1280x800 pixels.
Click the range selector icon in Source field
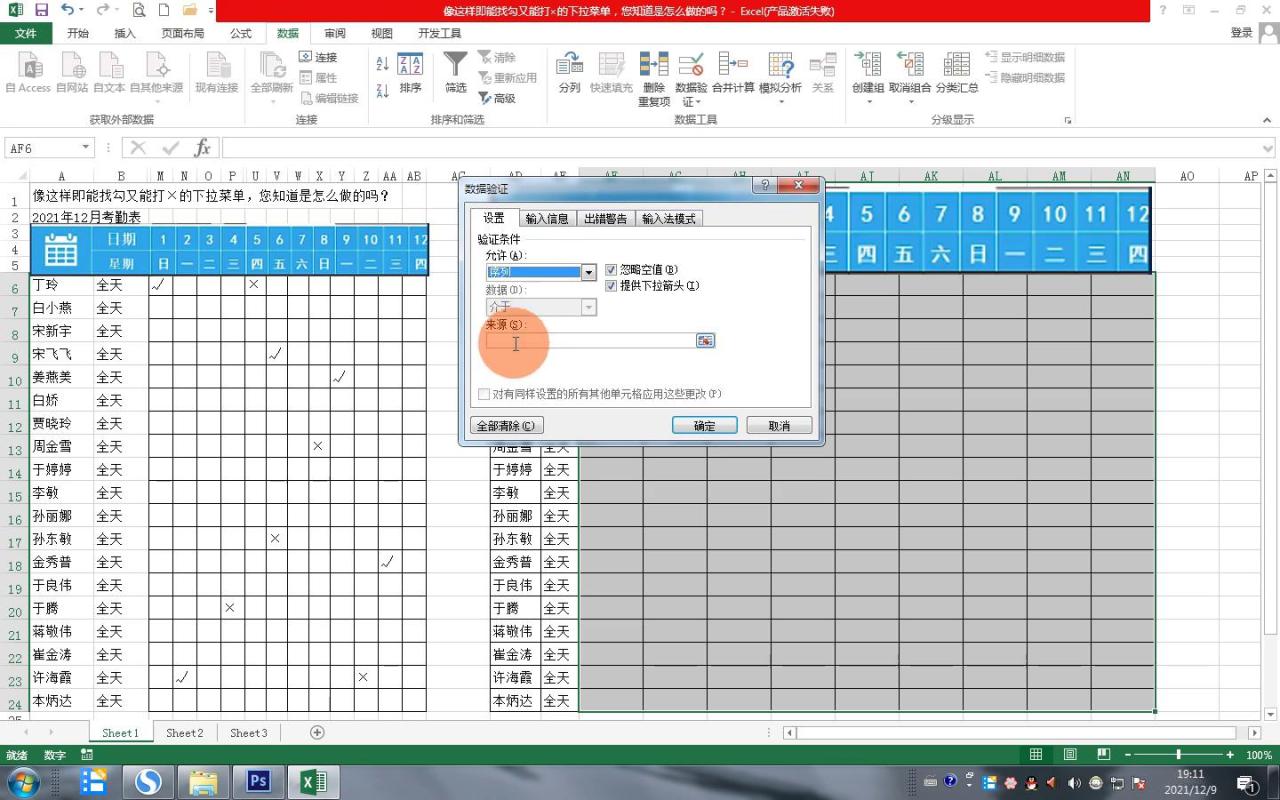click(705, 341)
